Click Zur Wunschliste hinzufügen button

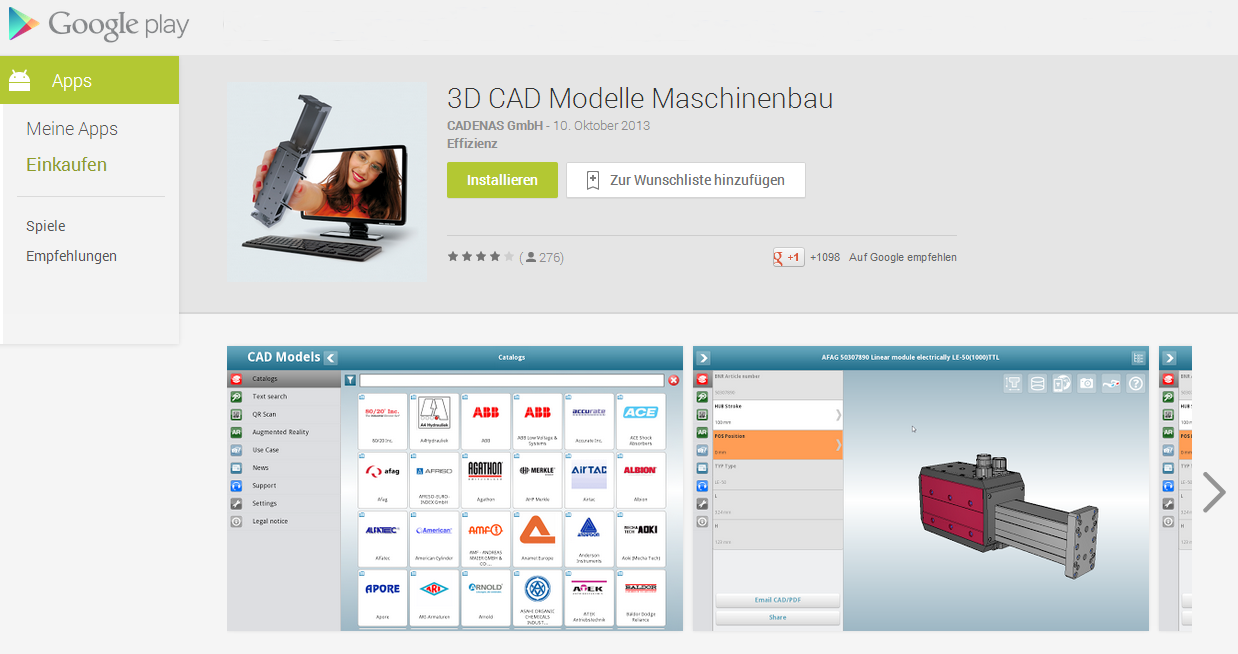pos(685,180)
